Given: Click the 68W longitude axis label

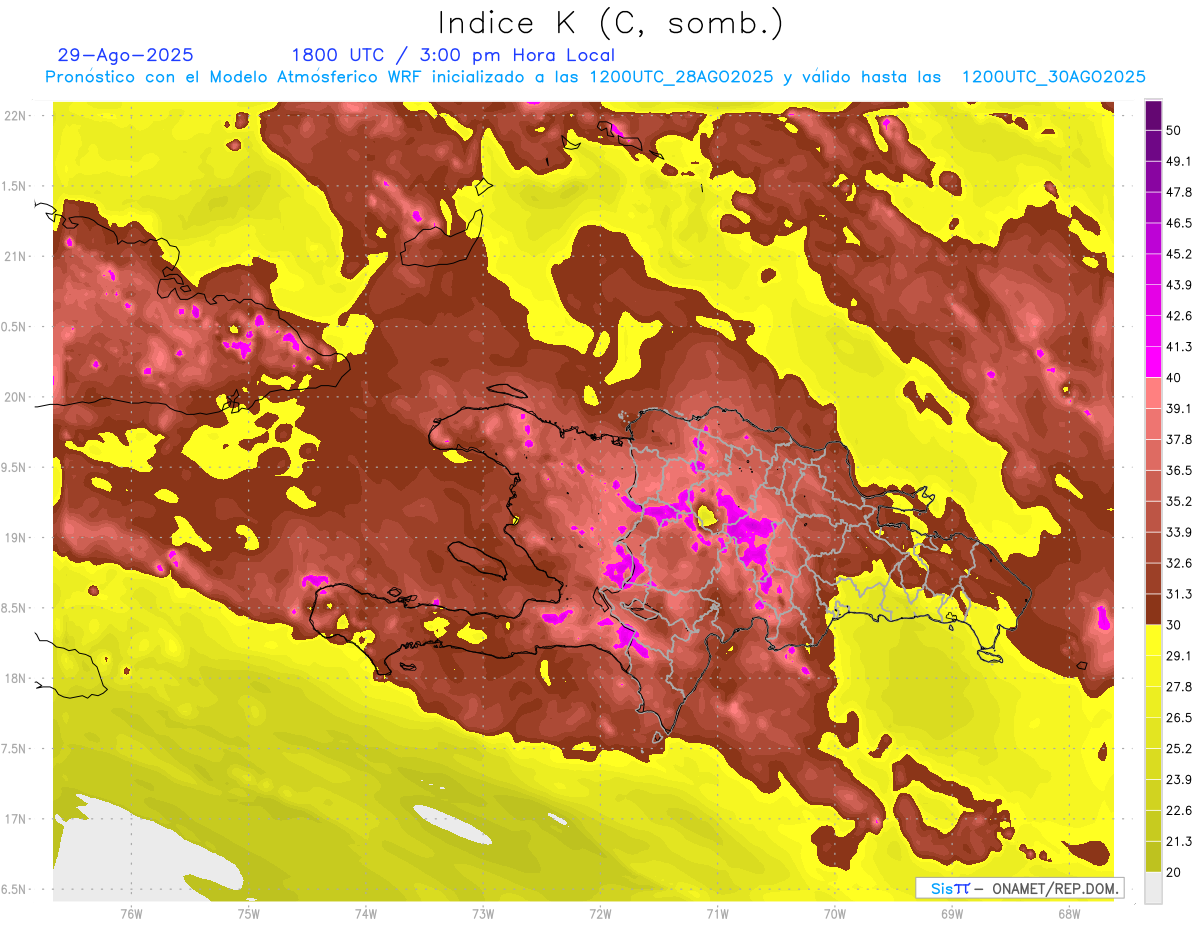Looking at the screenshot, I should pos(1068,913).
